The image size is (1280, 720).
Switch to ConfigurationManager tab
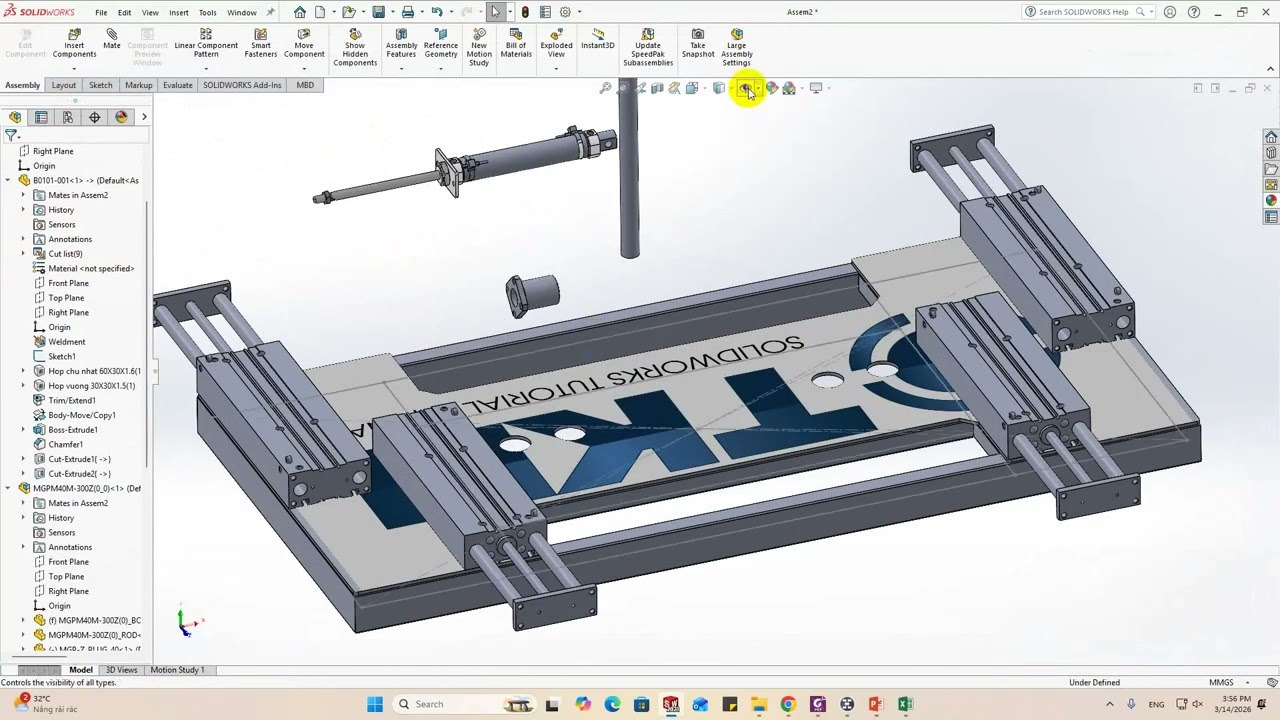68,117
